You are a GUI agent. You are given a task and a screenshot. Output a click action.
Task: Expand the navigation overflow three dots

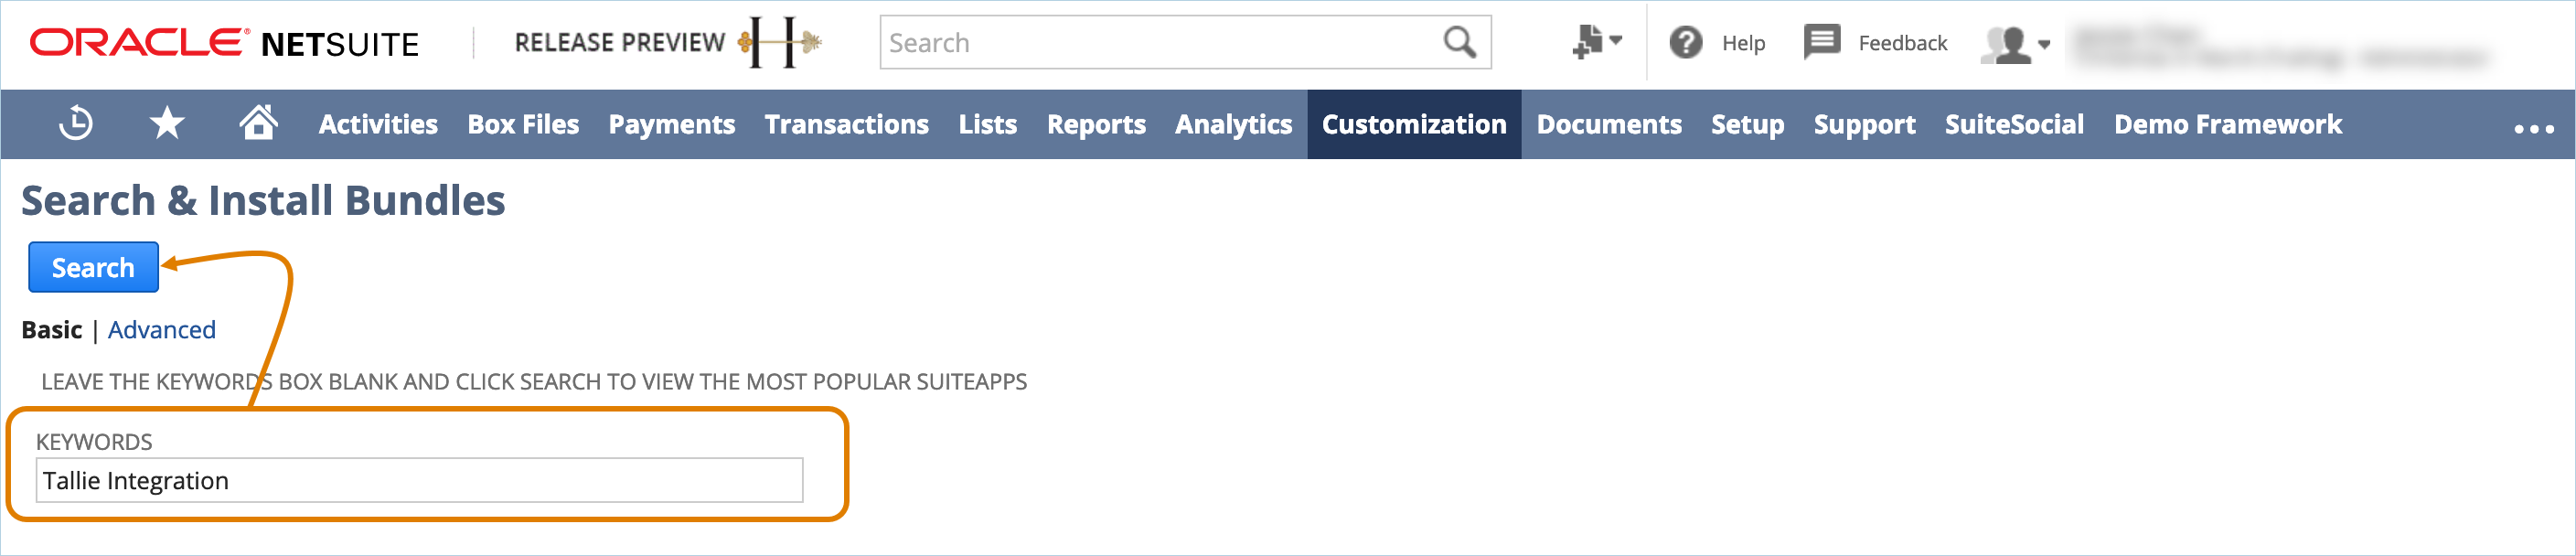2534,128
